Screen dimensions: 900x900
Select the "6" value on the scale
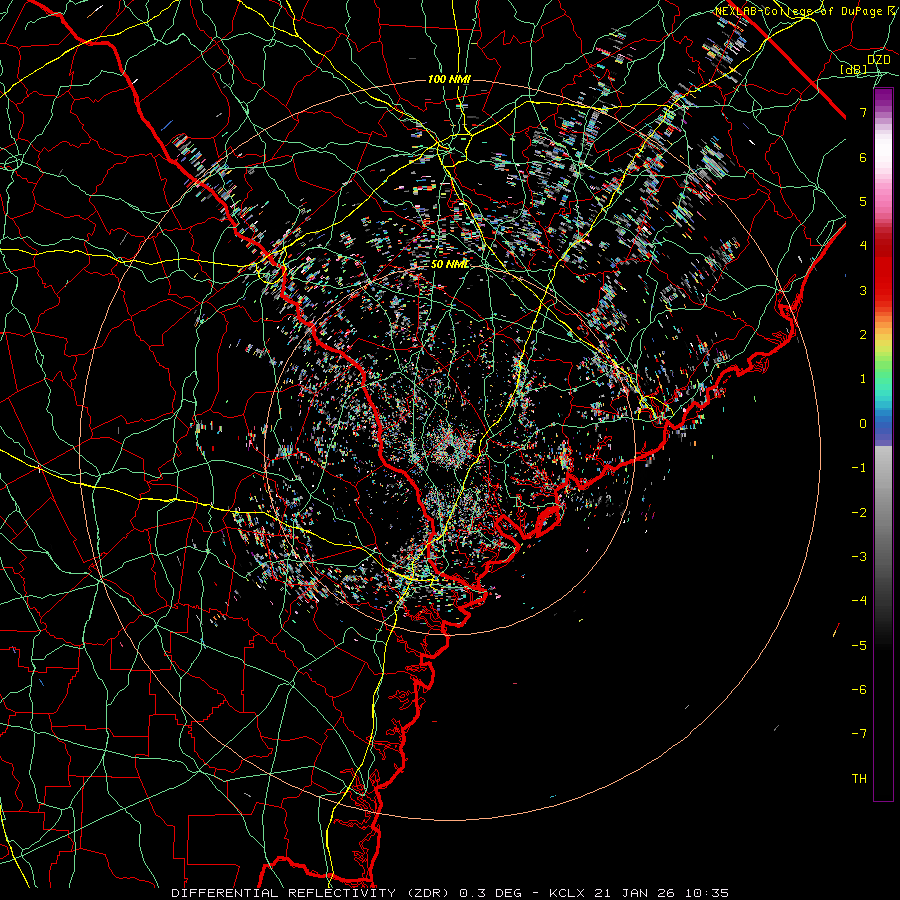(863, 157)
